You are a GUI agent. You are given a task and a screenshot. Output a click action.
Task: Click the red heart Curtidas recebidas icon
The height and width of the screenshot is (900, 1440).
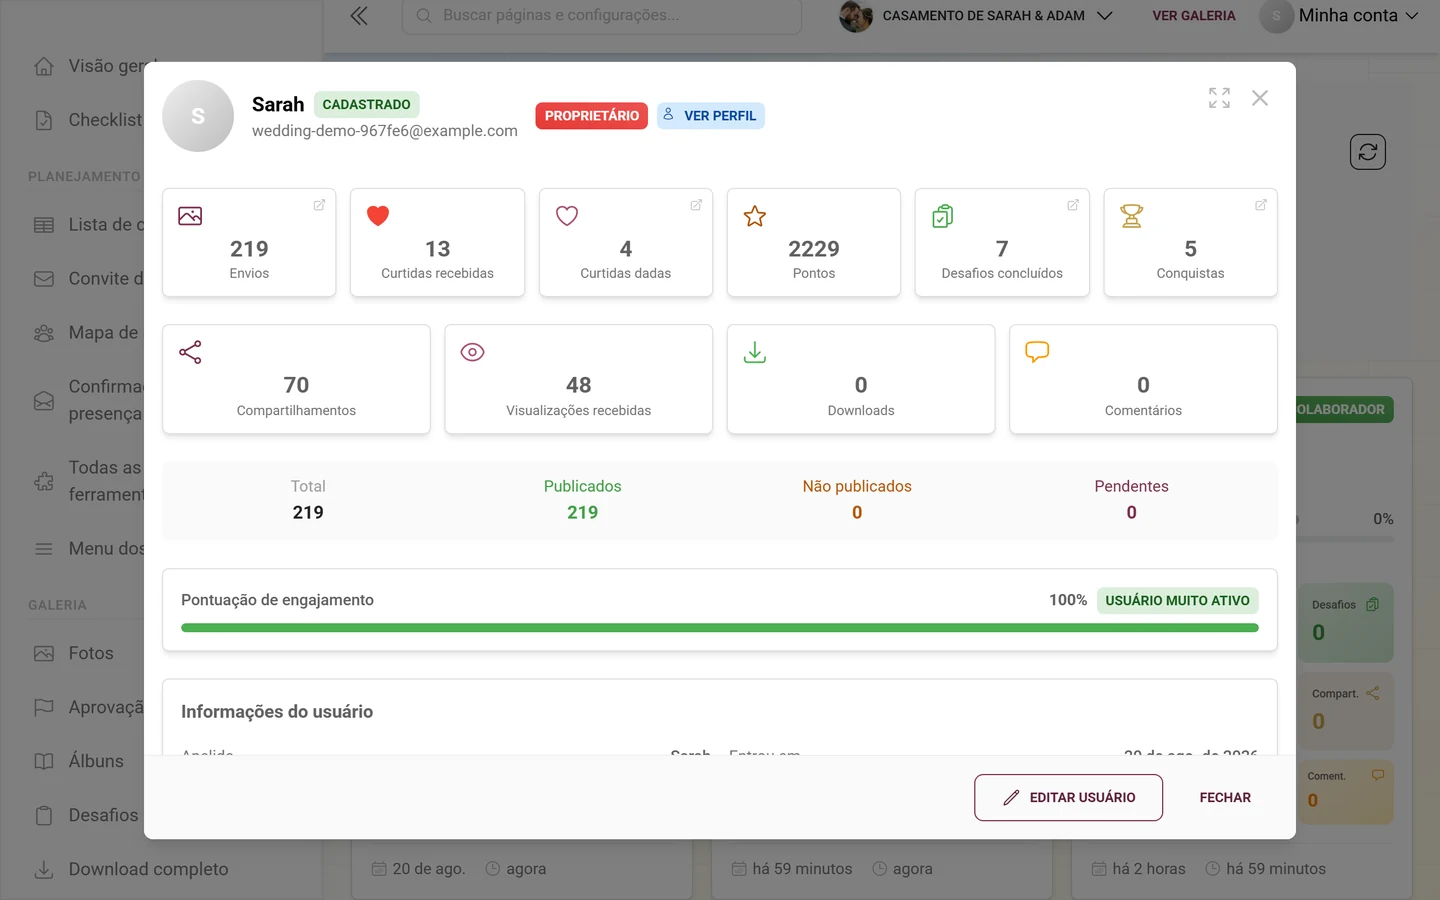coord(378,216)
